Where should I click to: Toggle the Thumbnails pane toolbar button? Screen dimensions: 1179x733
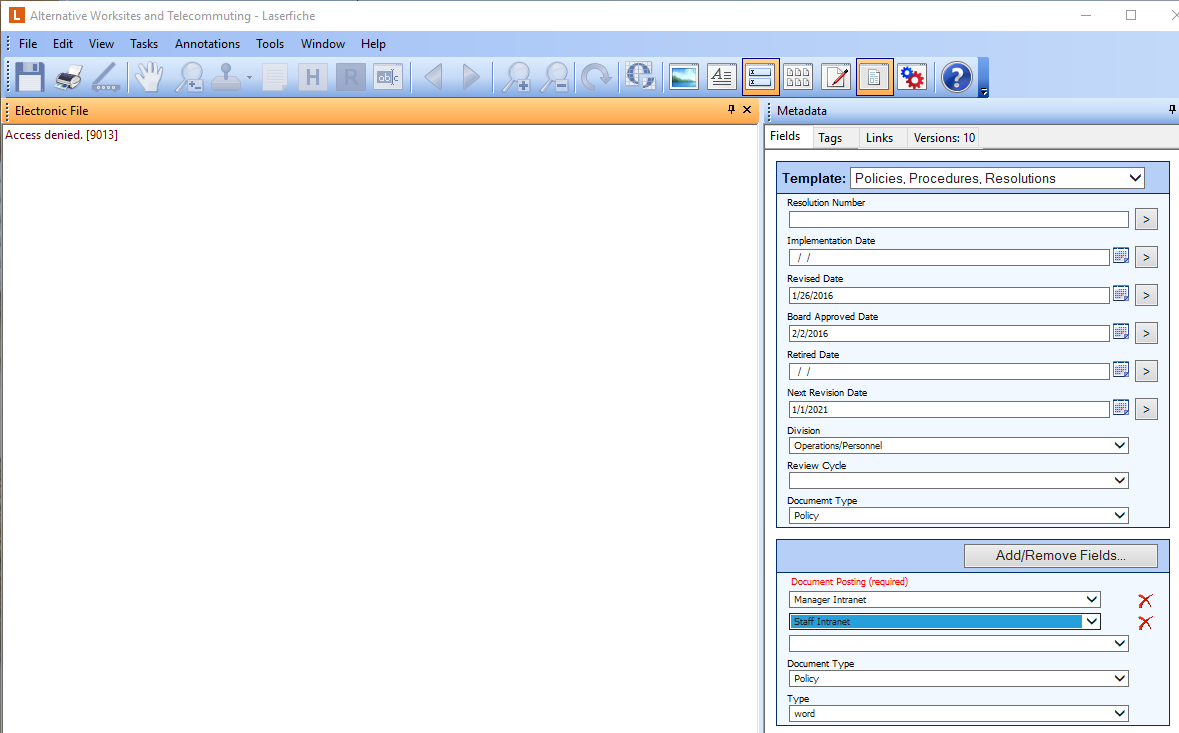click(x=798, y=77)
